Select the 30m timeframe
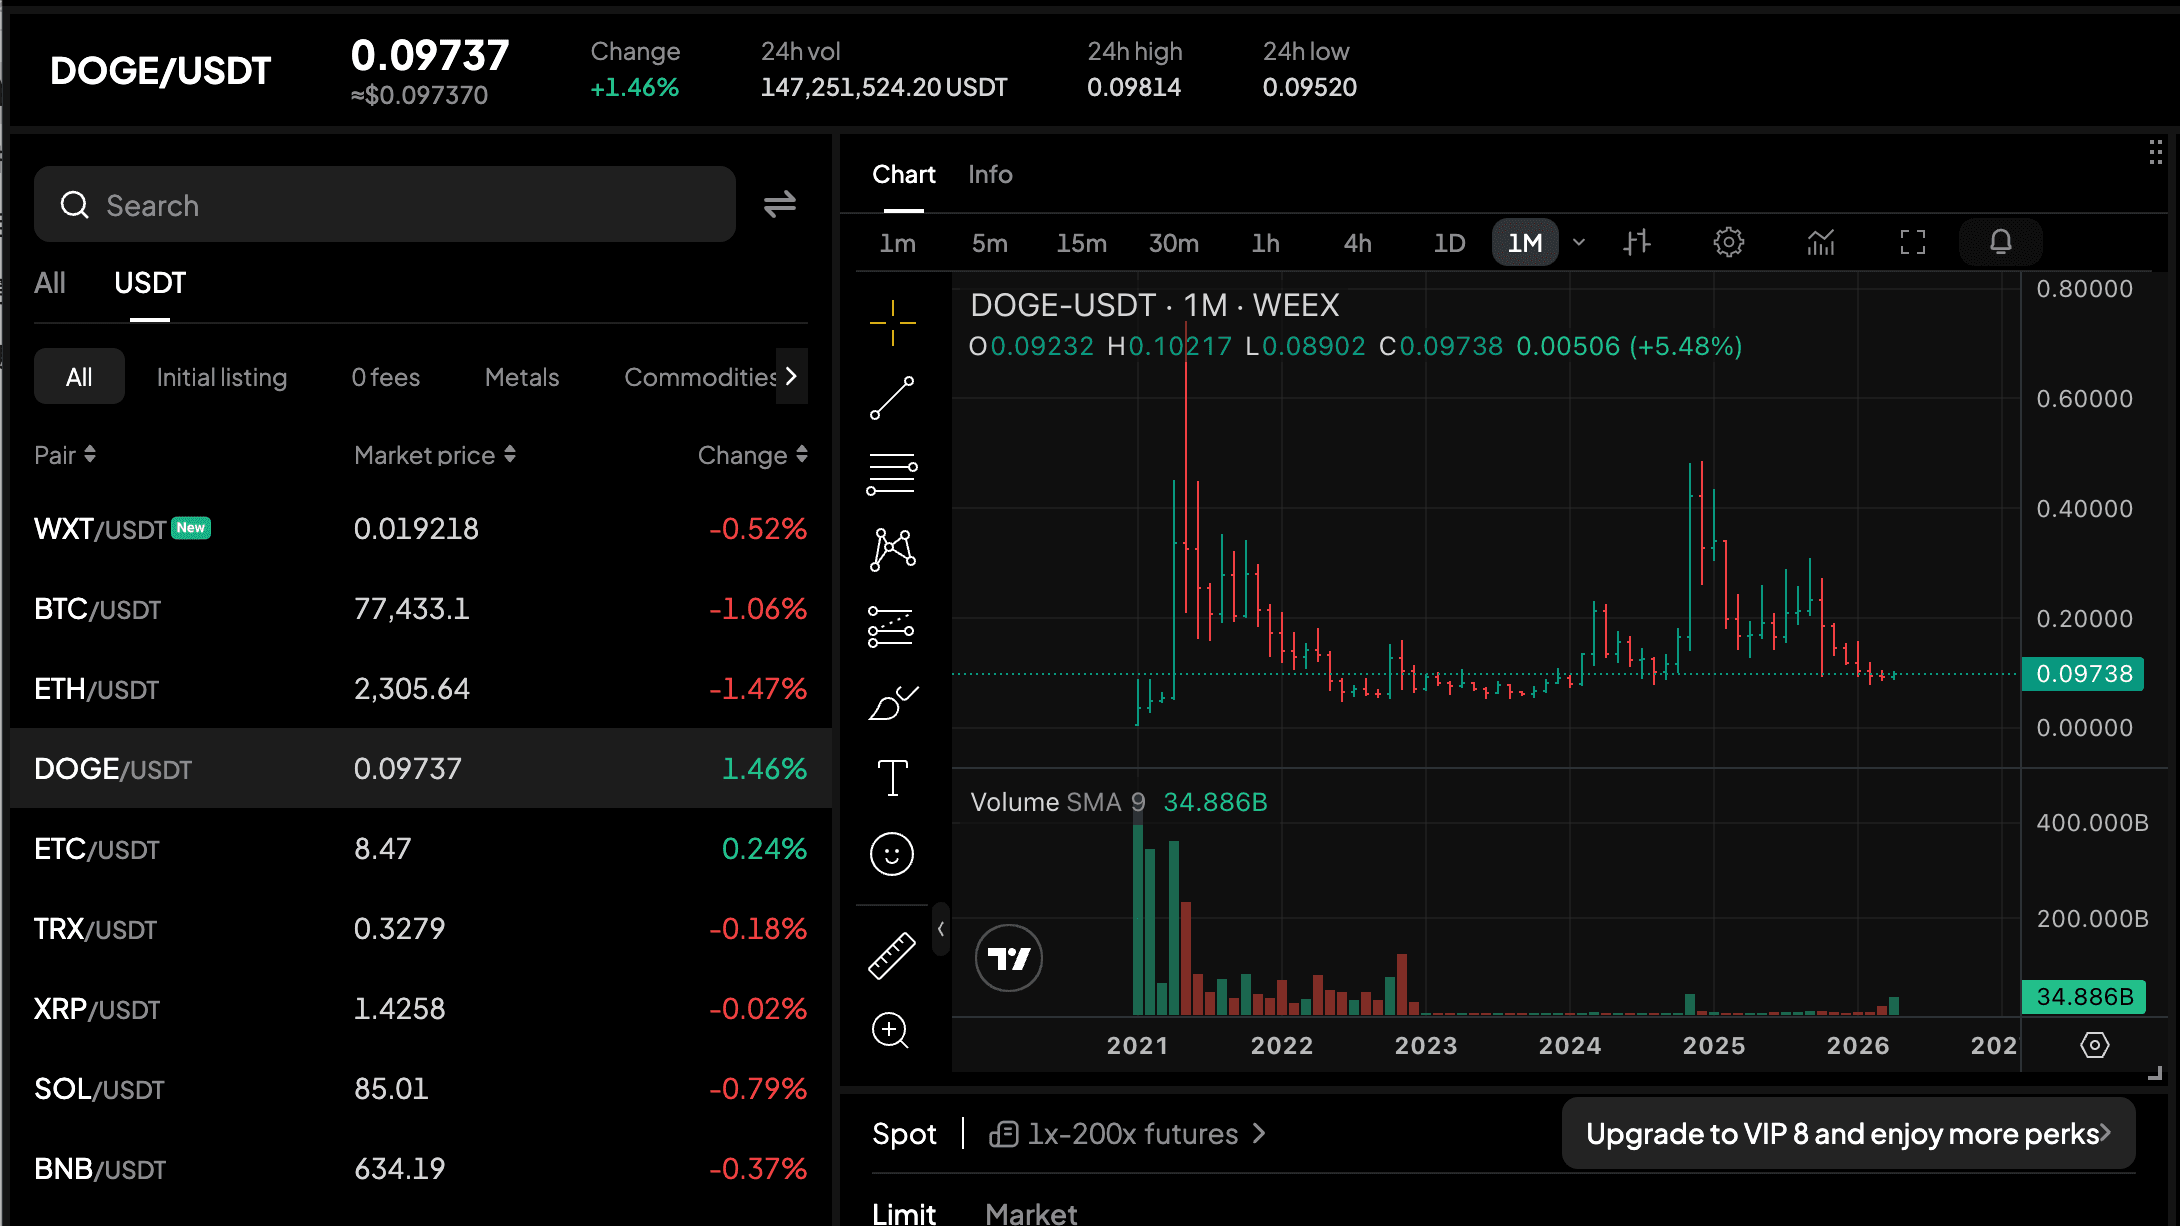Viewport: 2180px width, 1226px height. [x=1174, y=243]
